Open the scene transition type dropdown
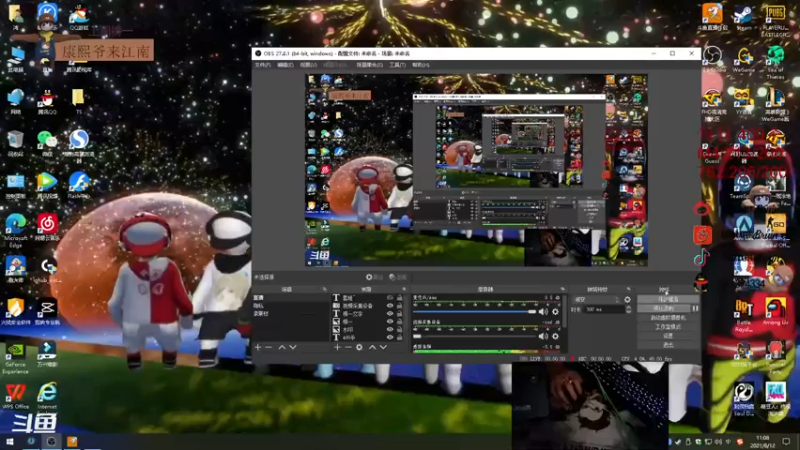This screenshot has width=800, height=450. click(596, 300)
